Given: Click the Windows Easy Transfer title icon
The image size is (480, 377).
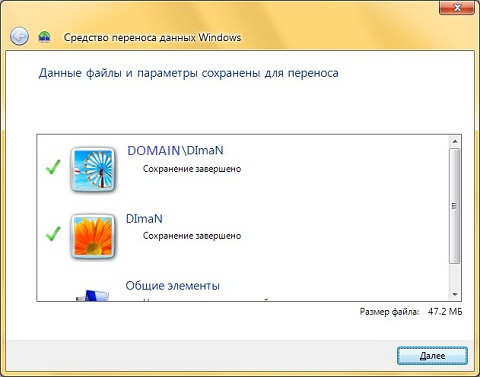Looking at the screenshot, I should coord(44,37).
